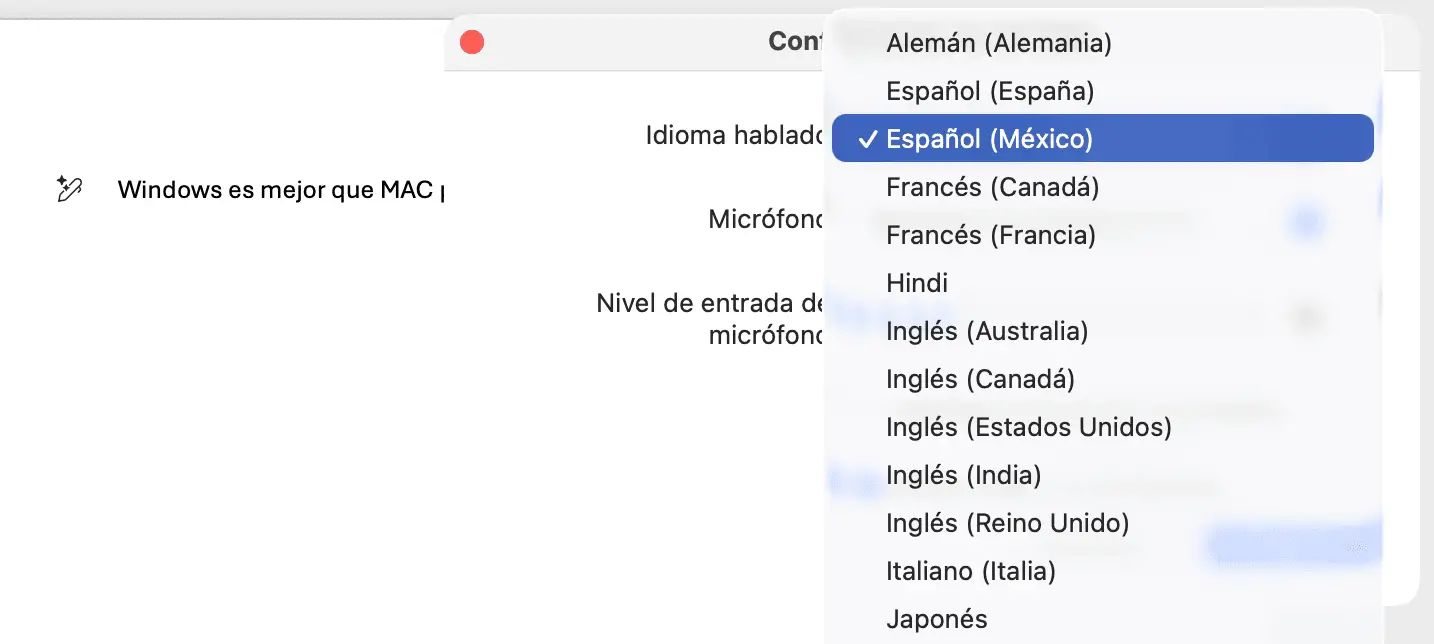Screen dimensions: 1434x644
Task: Choose Hindi from the language menu
Action: pyautogui.click(x=917, y=283)
